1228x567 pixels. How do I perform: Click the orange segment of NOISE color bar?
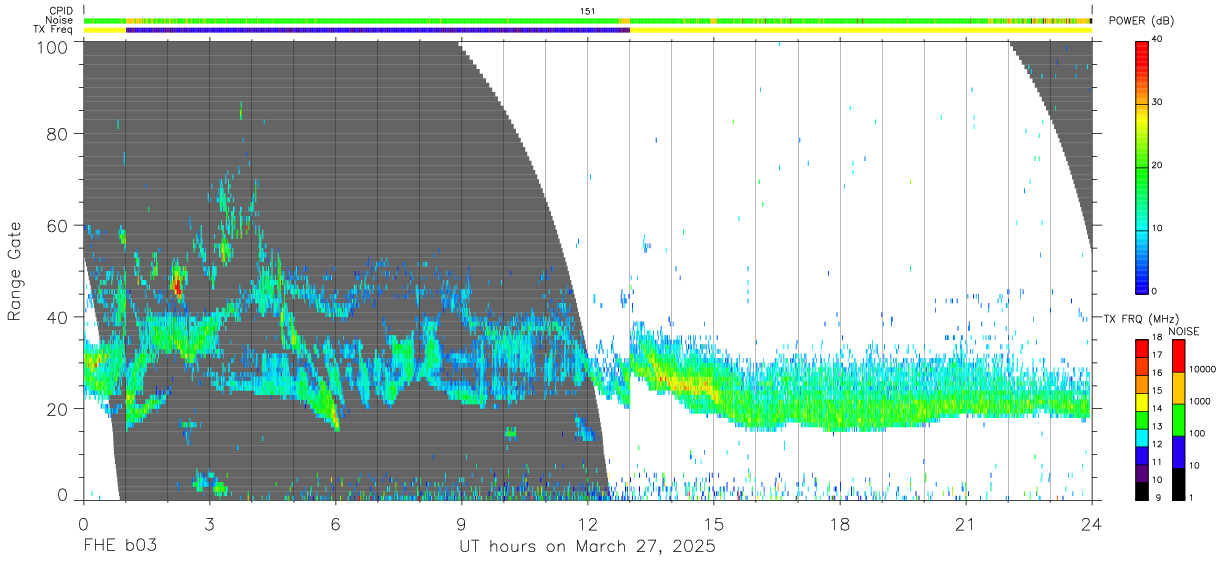[x=1178, y=388]
